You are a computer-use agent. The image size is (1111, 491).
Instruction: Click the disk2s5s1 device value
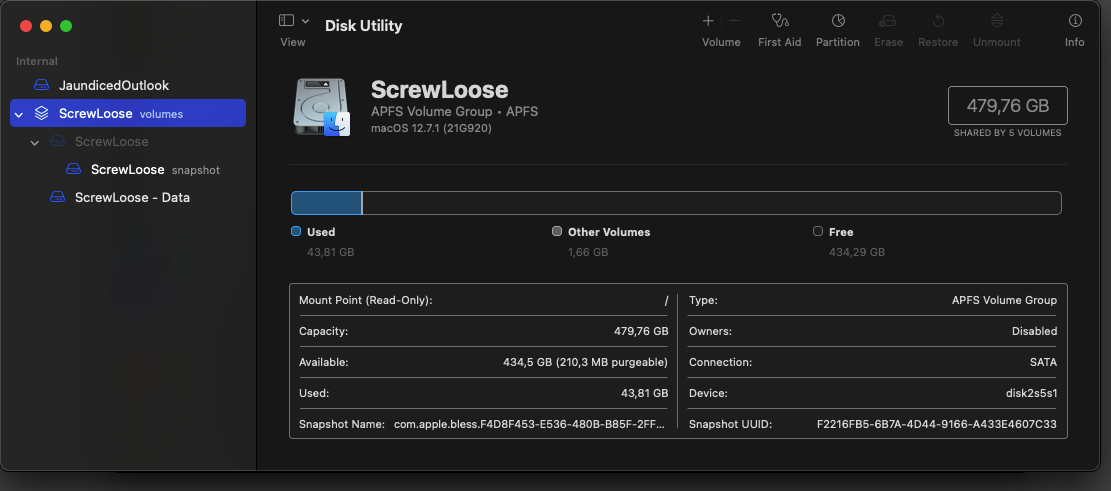[x=1030, y=393]
